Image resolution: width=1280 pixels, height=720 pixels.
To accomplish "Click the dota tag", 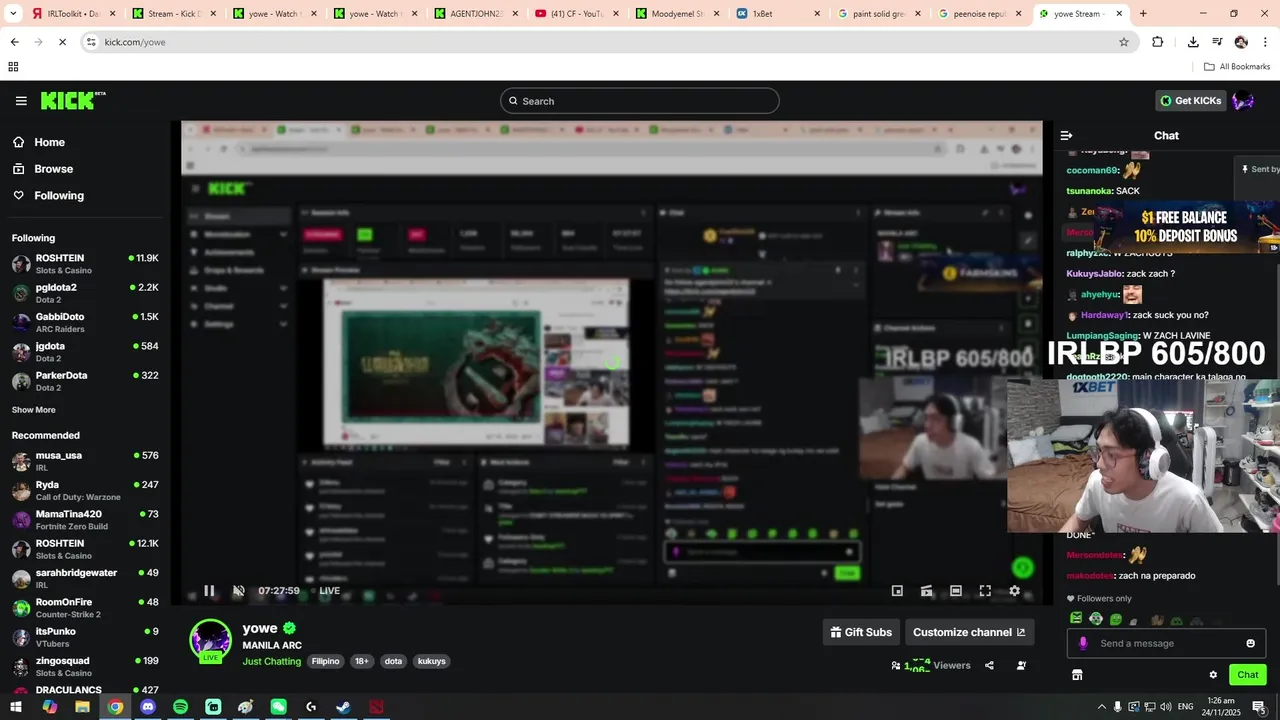I will [x=393, y=661].
